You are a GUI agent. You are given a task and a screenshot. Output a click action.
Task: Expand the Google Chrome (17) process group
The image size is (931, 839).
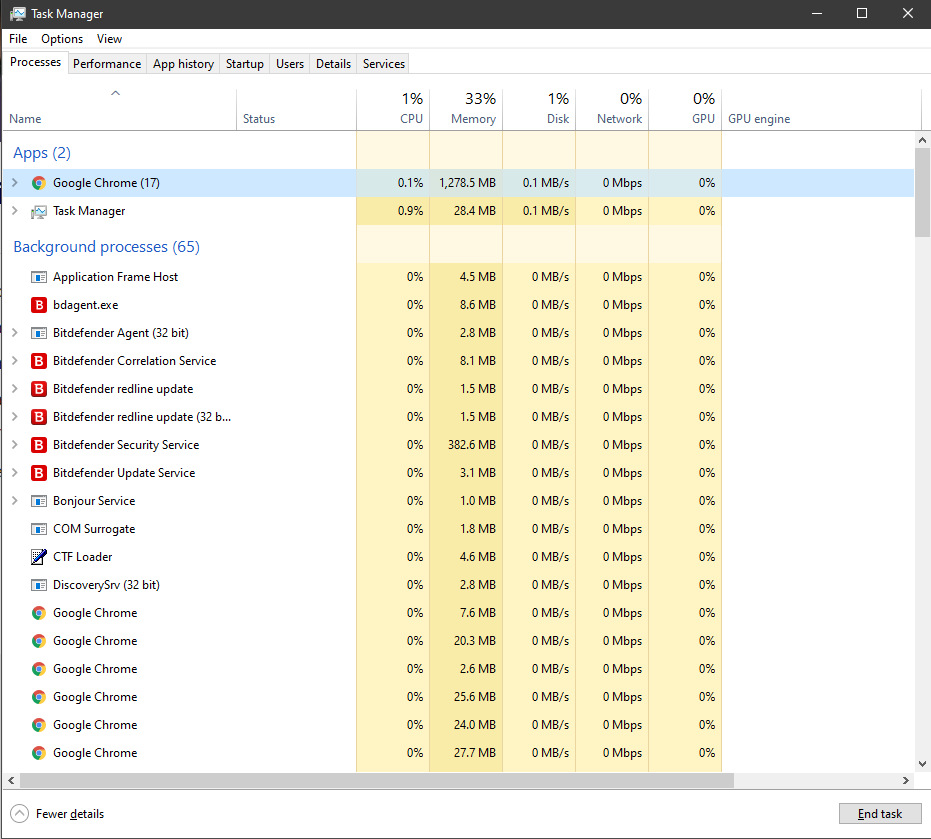tap(15, 183)
